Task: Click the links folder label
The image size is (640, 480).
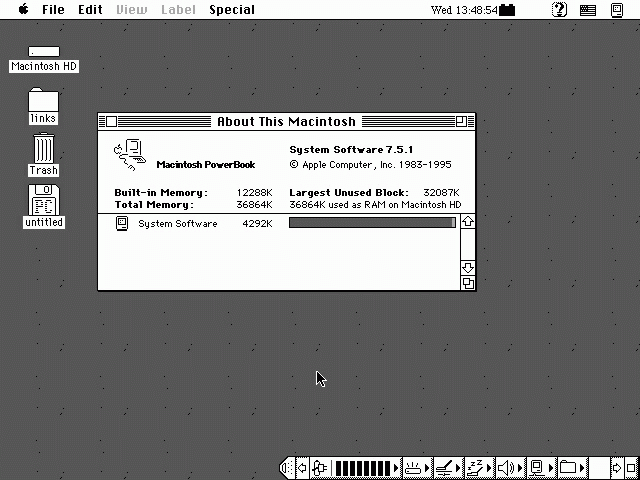Action: [x=43, y=118]
